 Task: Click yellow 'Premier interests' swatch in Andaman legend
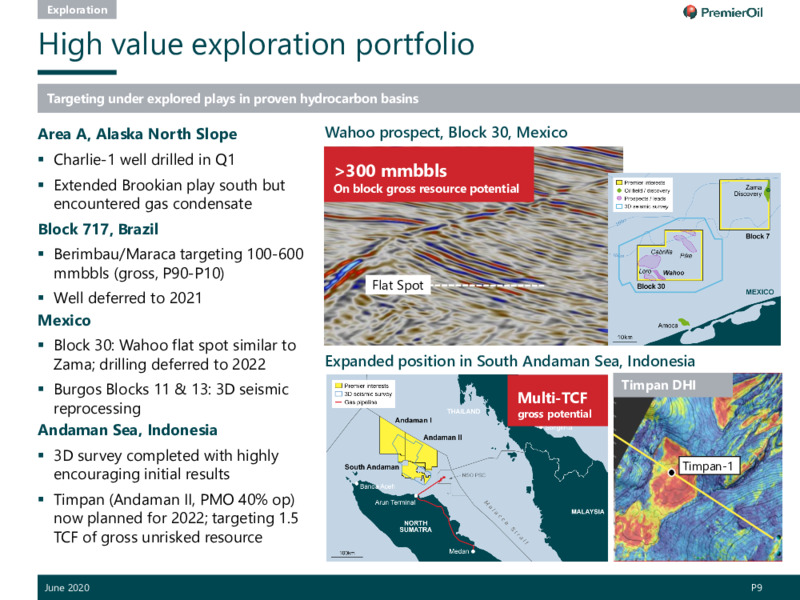pyautogui.click(x=338, y=386)
